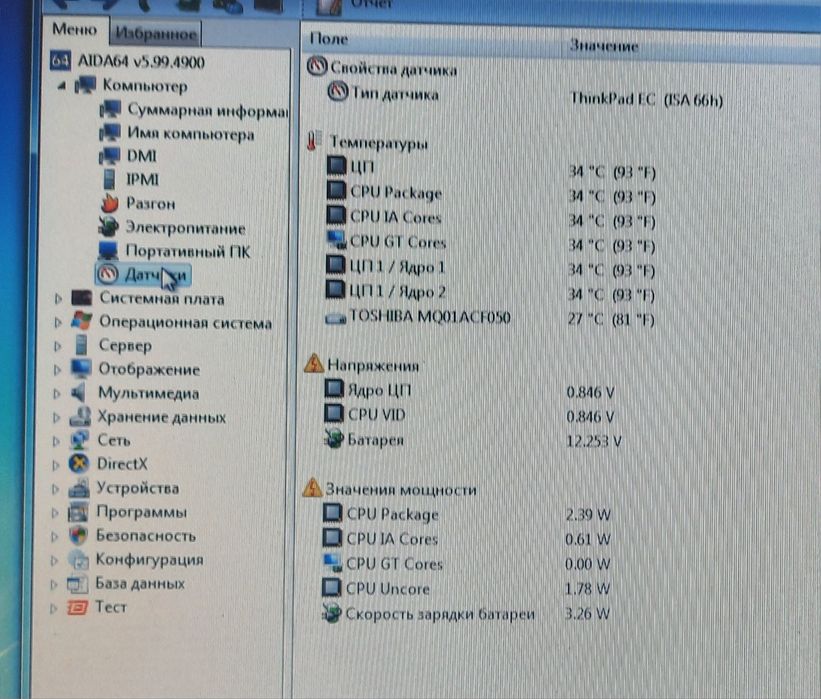The width and height of the screenshot is (821, 699).
Task: Collapse the Компьютер tree node
Action: [x=62, y=85]
